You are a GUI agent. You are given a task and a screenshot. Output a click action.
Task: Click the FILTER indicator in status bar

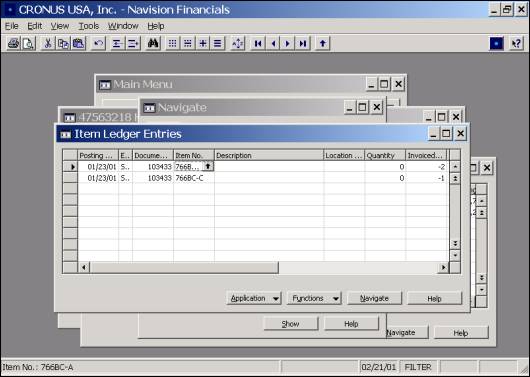(x=418, y=367)
